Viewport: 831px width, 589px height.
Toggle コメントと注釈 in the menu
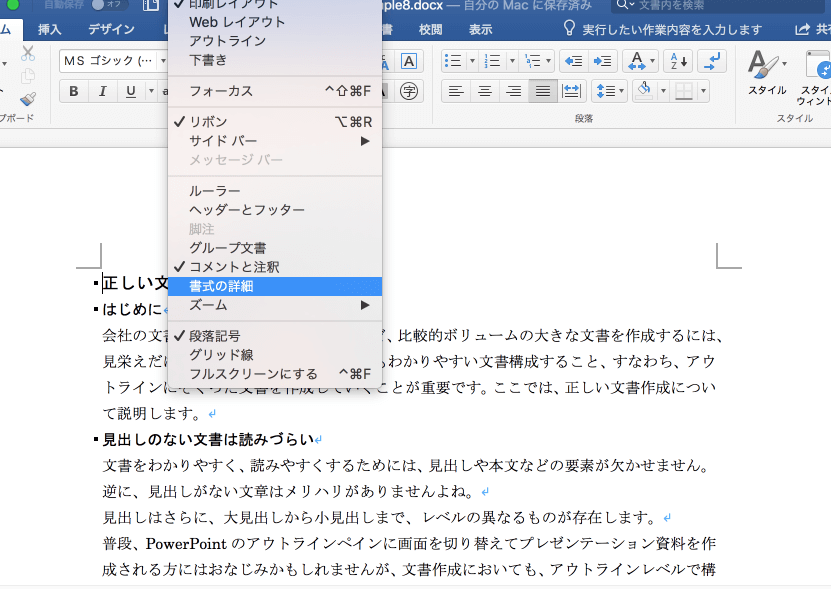click(x=275, y=267)
